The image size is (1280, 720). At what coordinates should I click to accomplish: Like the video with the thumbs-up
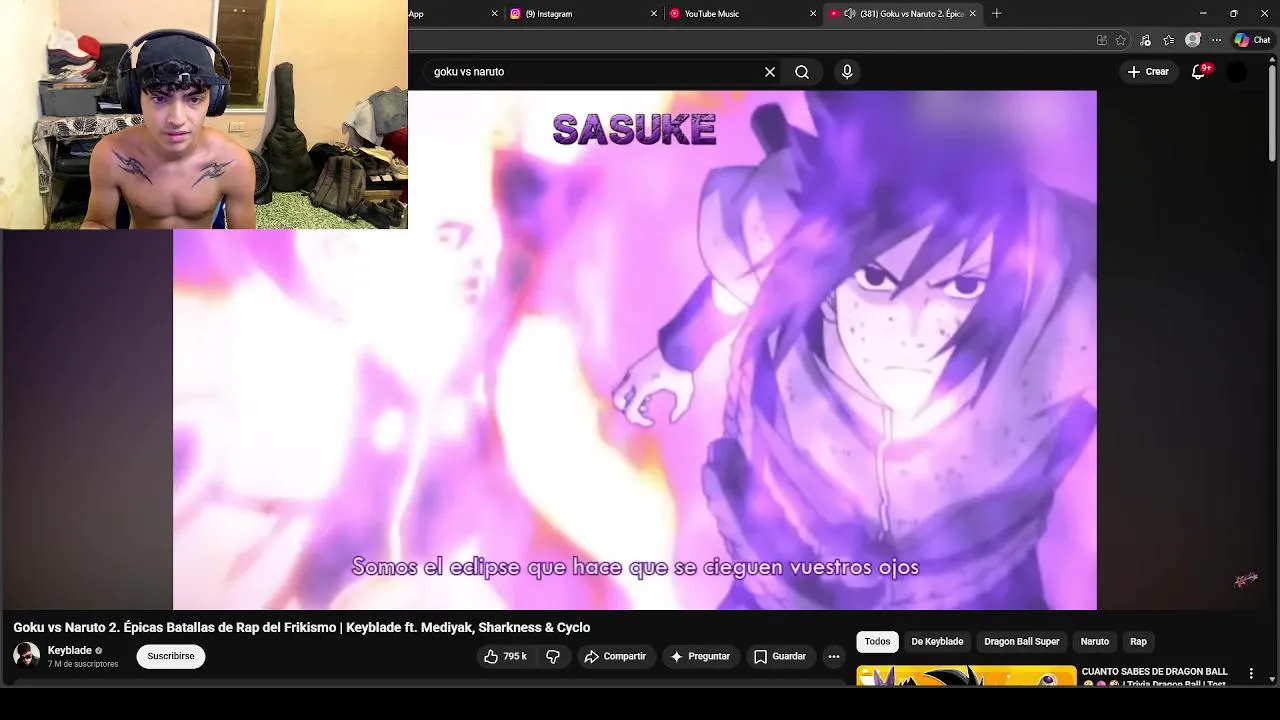505,657
